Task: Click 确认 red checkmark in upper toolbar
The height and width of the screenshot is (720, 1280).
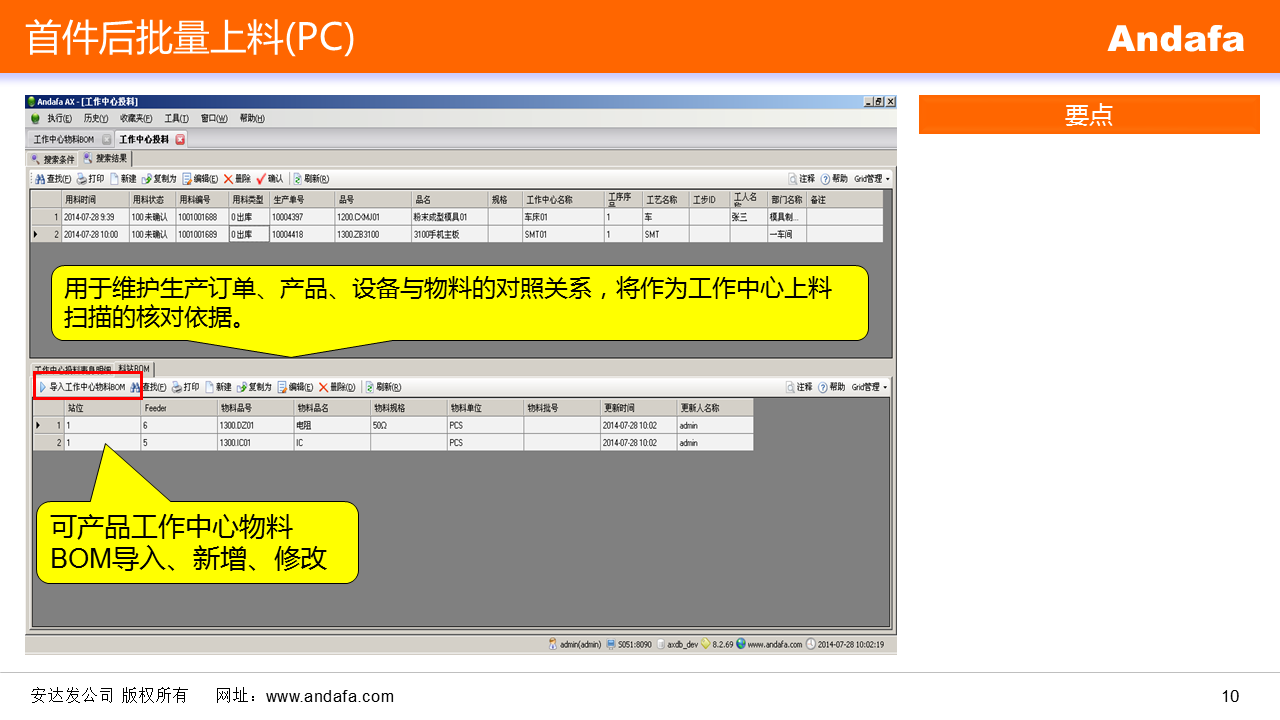Action: 261,179
